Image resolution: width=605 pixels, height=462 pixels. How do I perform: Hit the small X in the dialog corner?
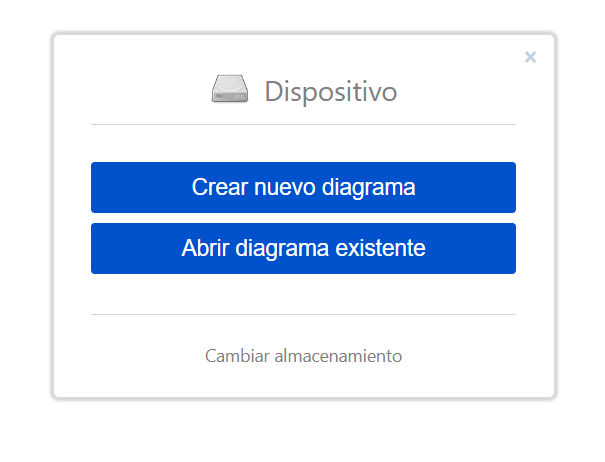tap(530, 57)
